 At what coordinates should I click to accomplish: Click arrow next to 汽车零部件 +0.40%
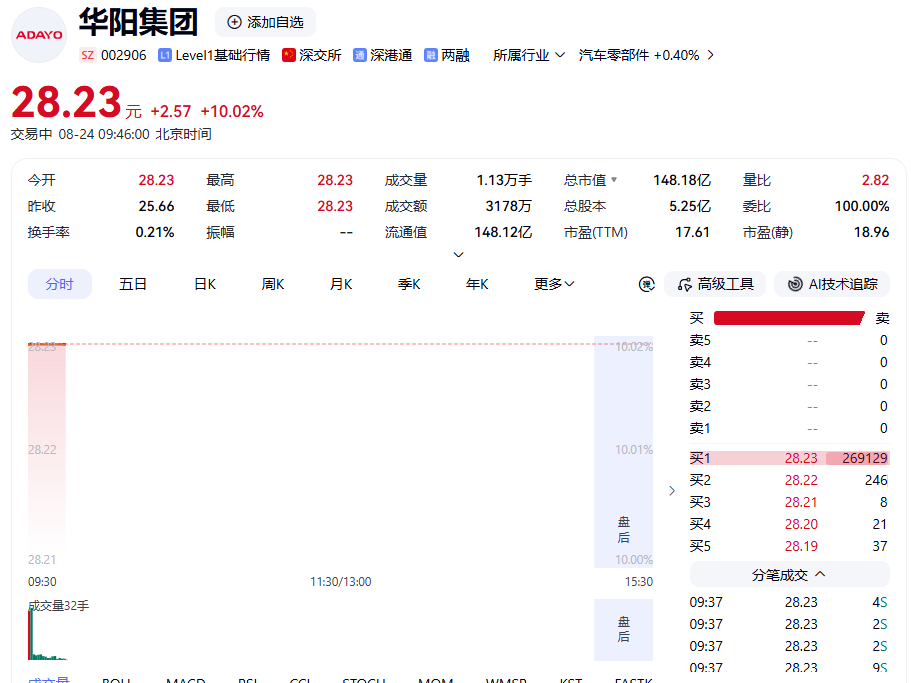click(710, 55)
